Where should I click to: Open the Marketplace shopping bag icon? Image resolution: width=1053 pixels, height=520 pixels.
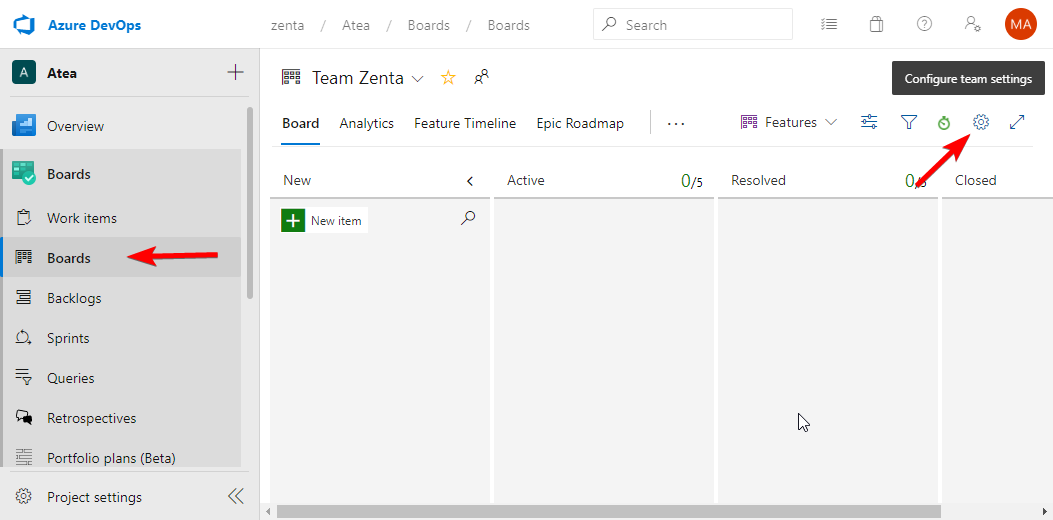tap(876, 24)
